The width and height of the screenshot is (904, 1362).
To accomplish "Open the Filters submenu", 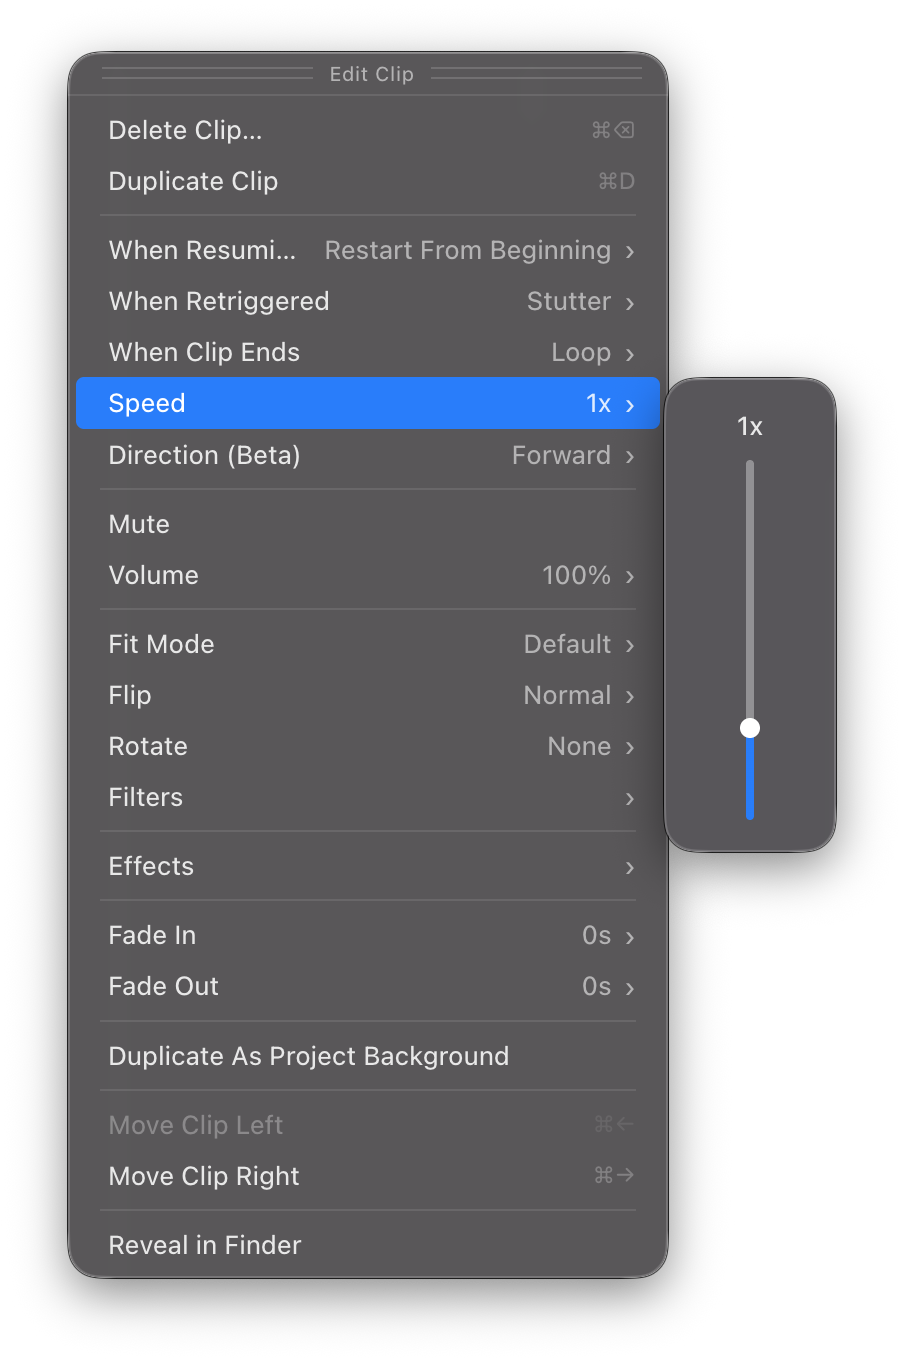I will (x=370, y=797).
